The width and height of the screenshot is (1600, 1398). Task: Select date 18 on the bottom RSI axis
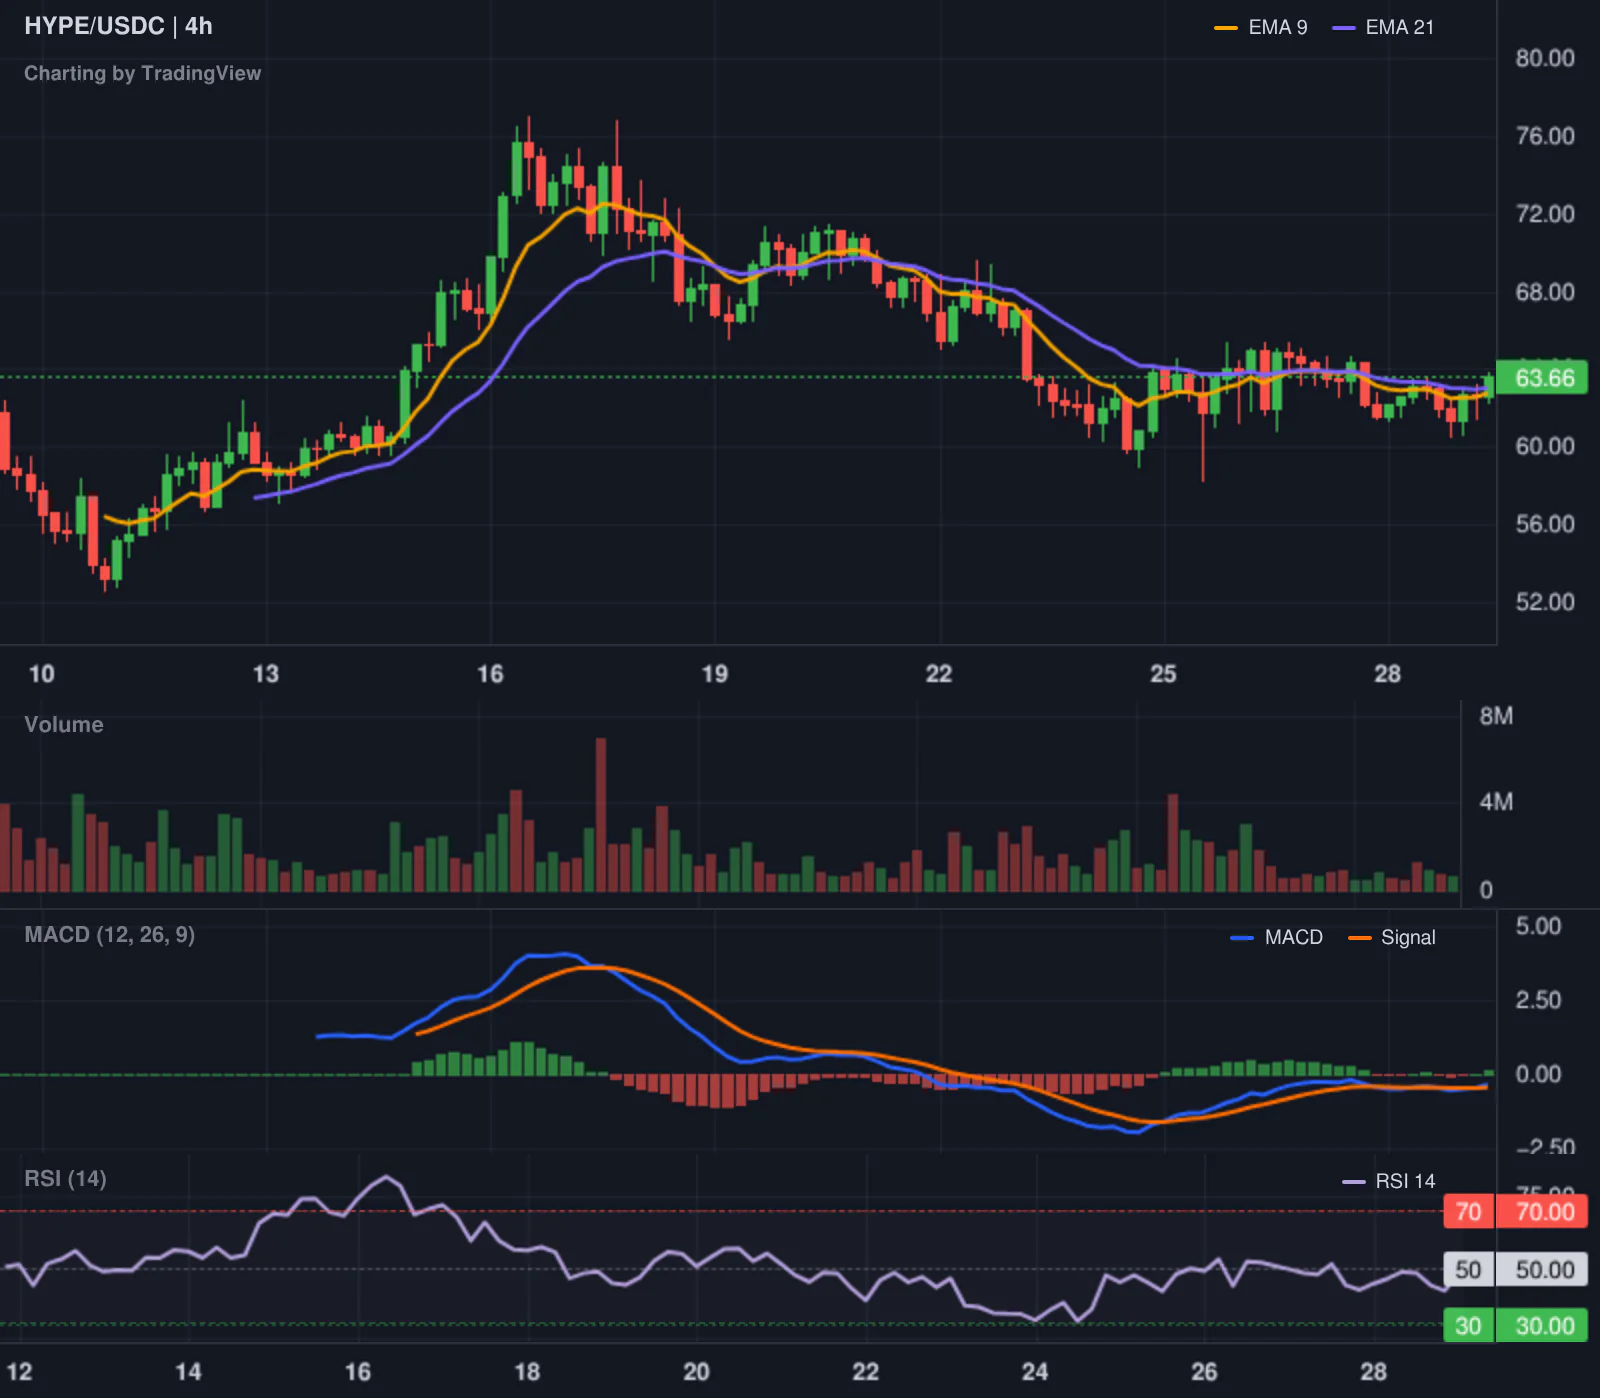tap(527, 1372)
